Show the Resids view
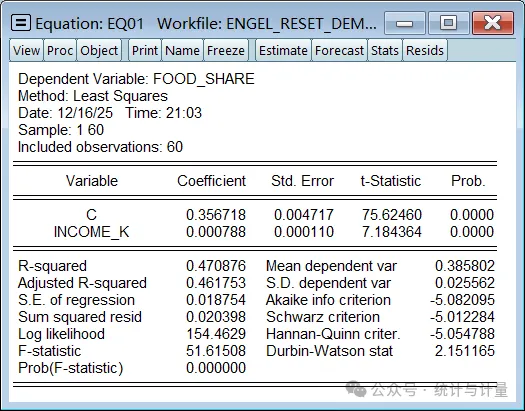This screenshot has width=525, height=411. pos(425,51)
